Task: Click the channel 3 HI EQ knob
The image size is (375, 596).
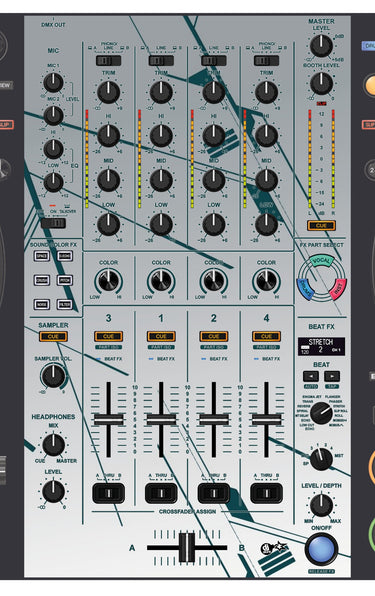Action: 108,136
